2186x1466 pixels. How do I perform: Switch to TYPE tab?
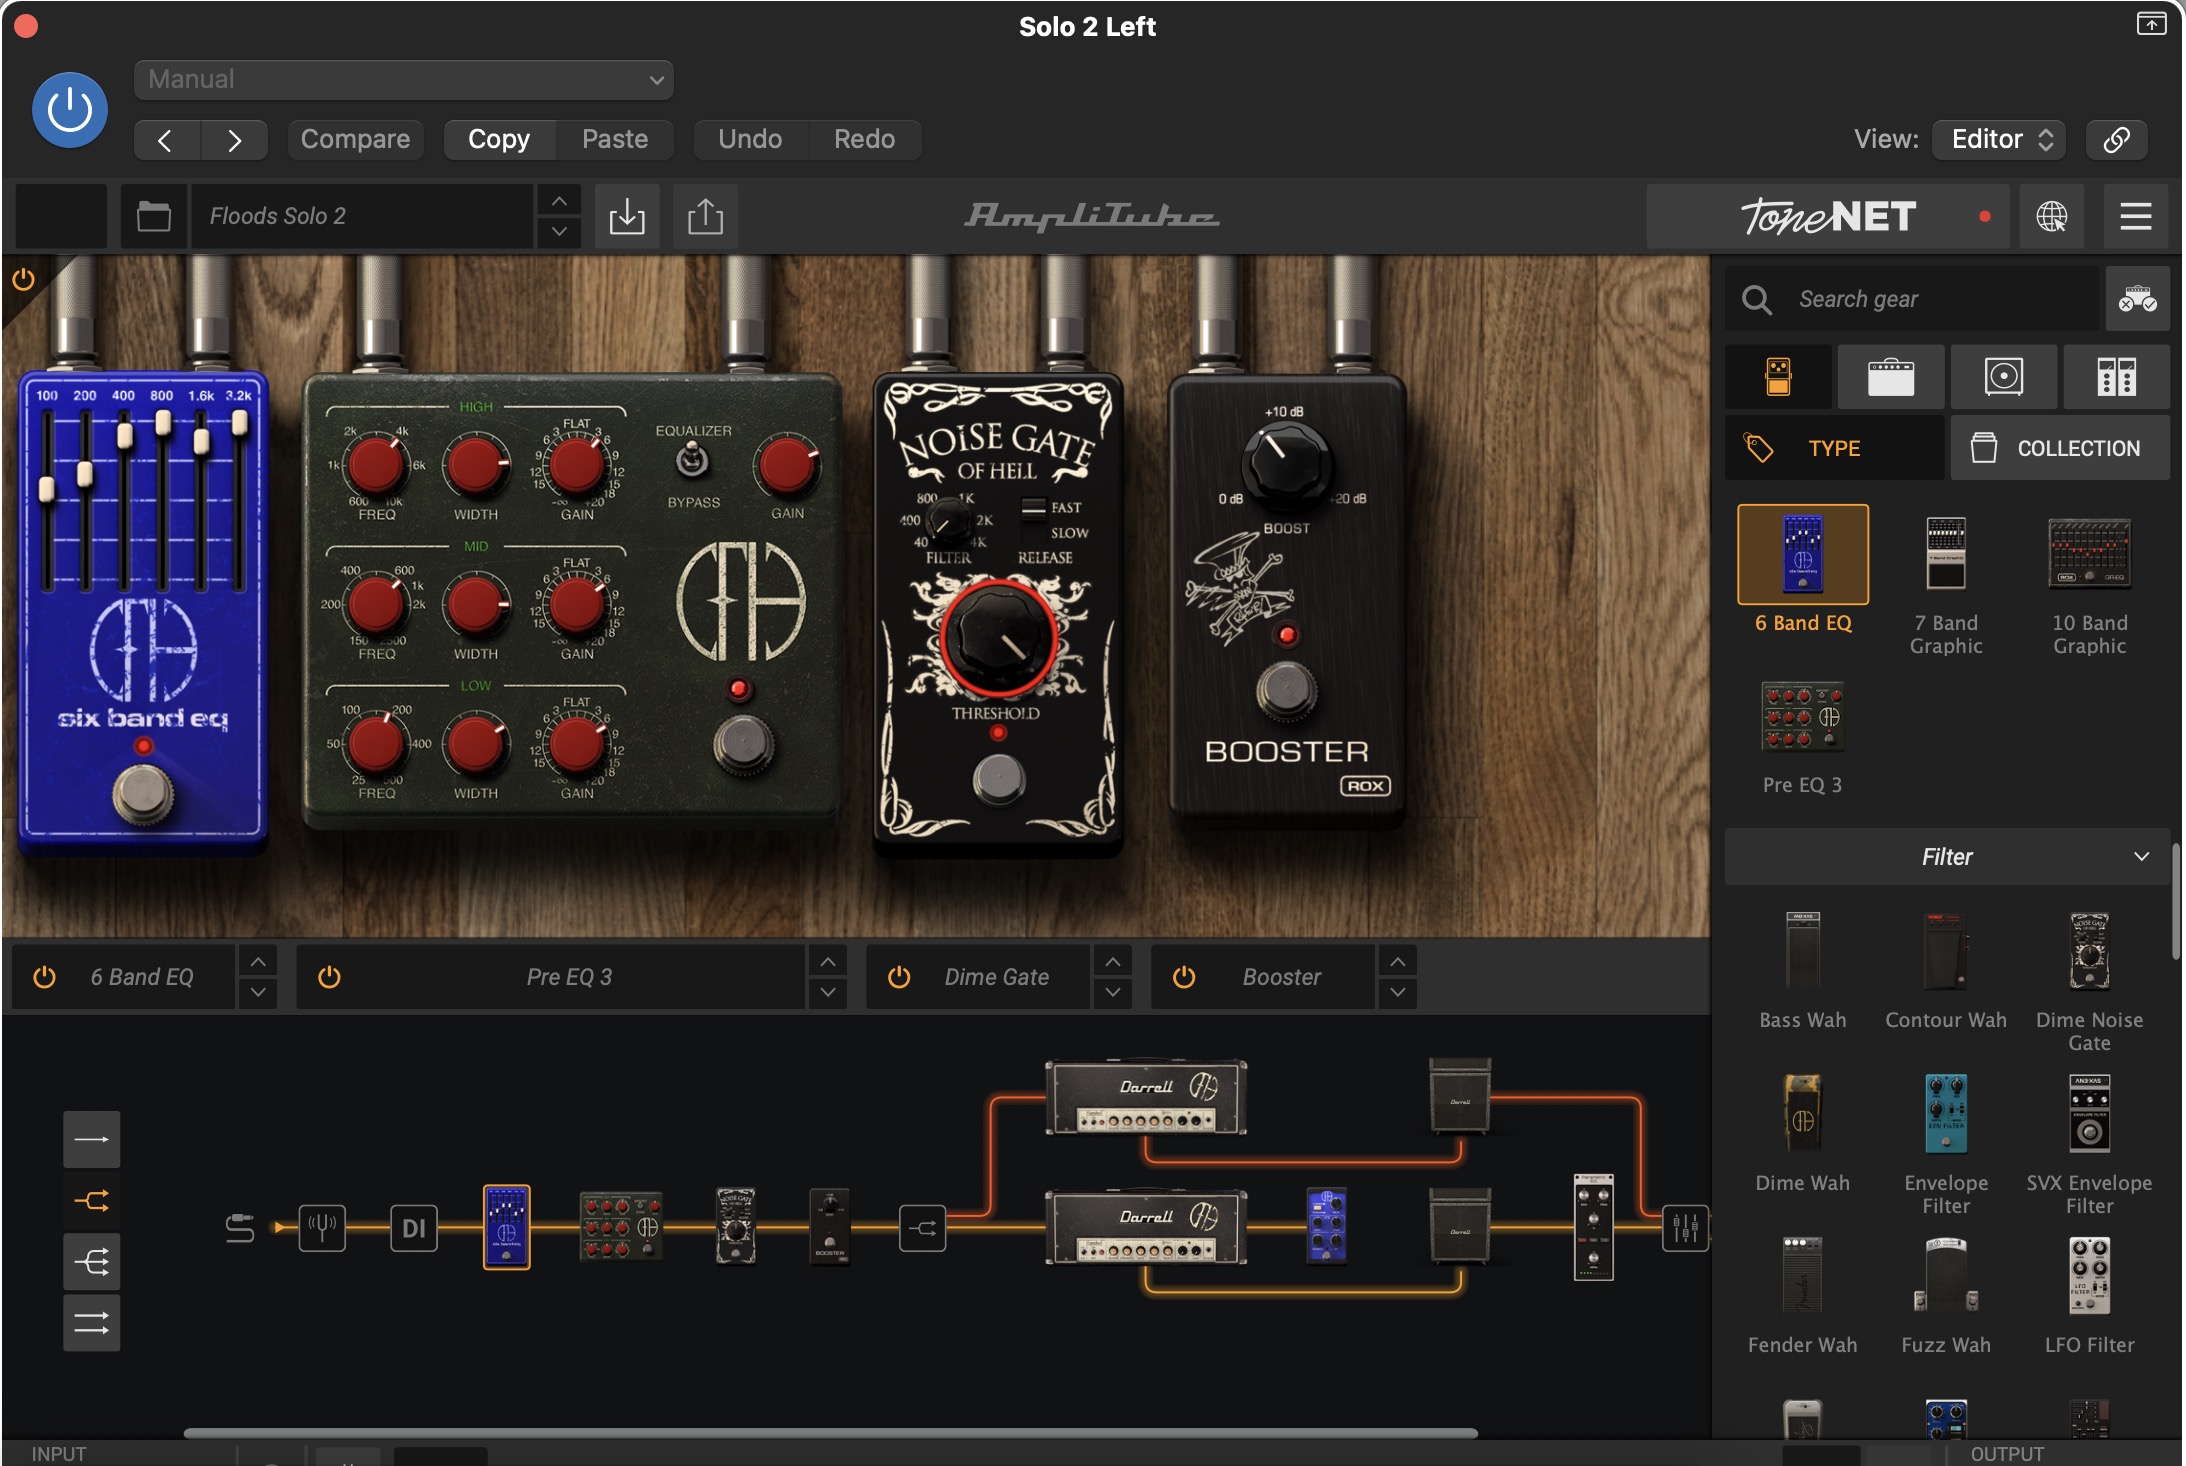pyautogui.click(x=1834, y=448)
